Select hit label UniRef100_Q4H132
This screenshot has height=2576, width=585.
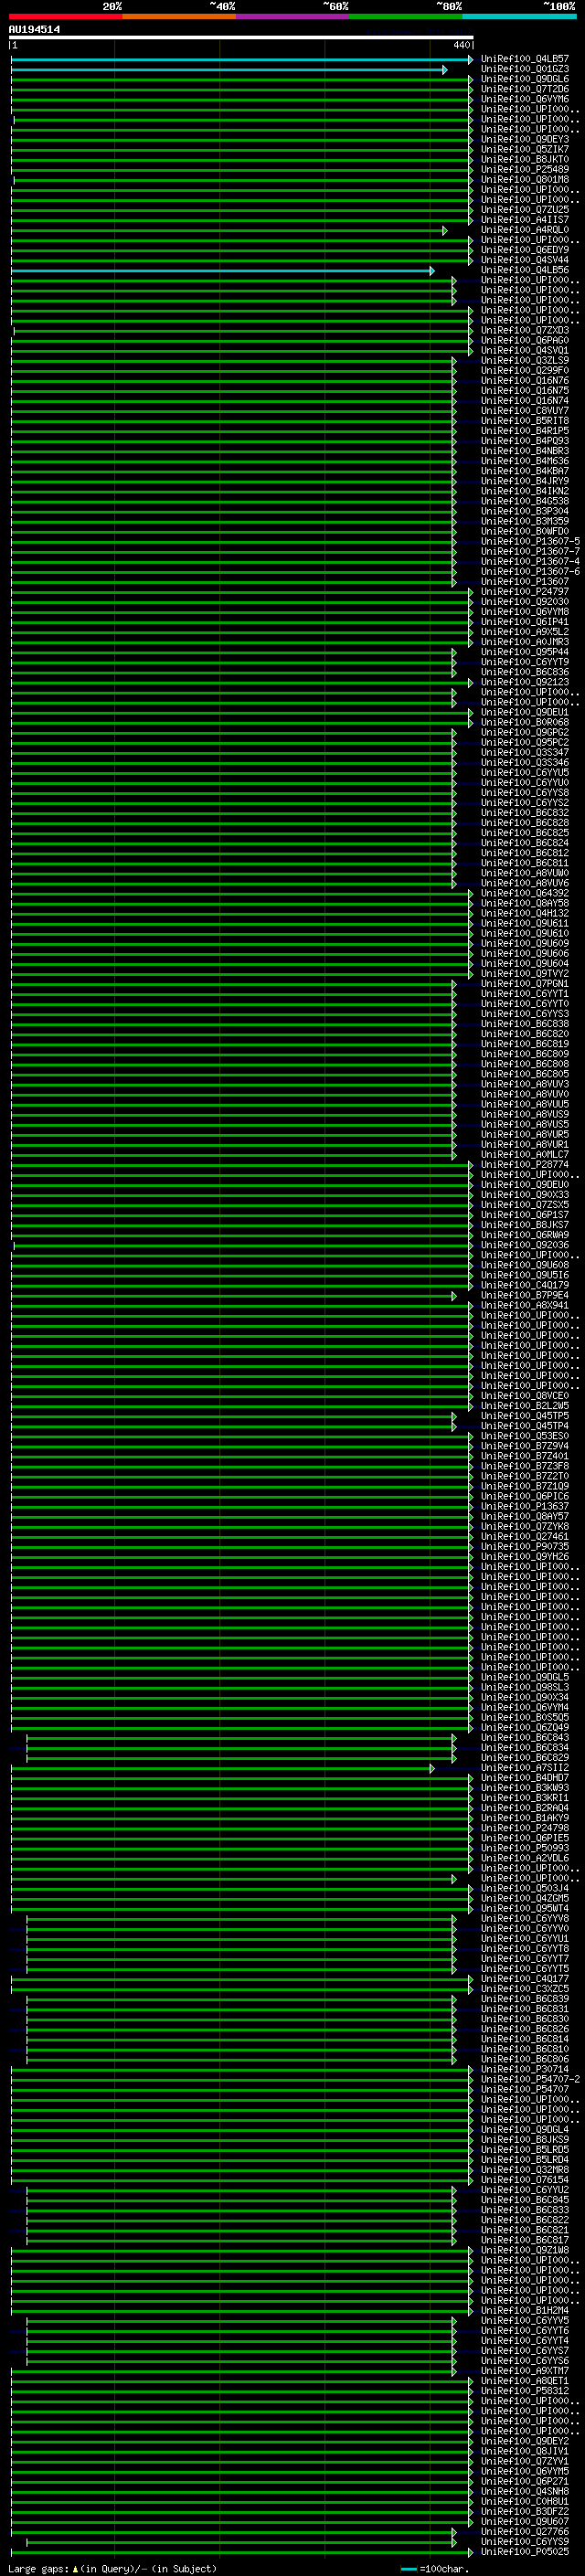point(525,914)
